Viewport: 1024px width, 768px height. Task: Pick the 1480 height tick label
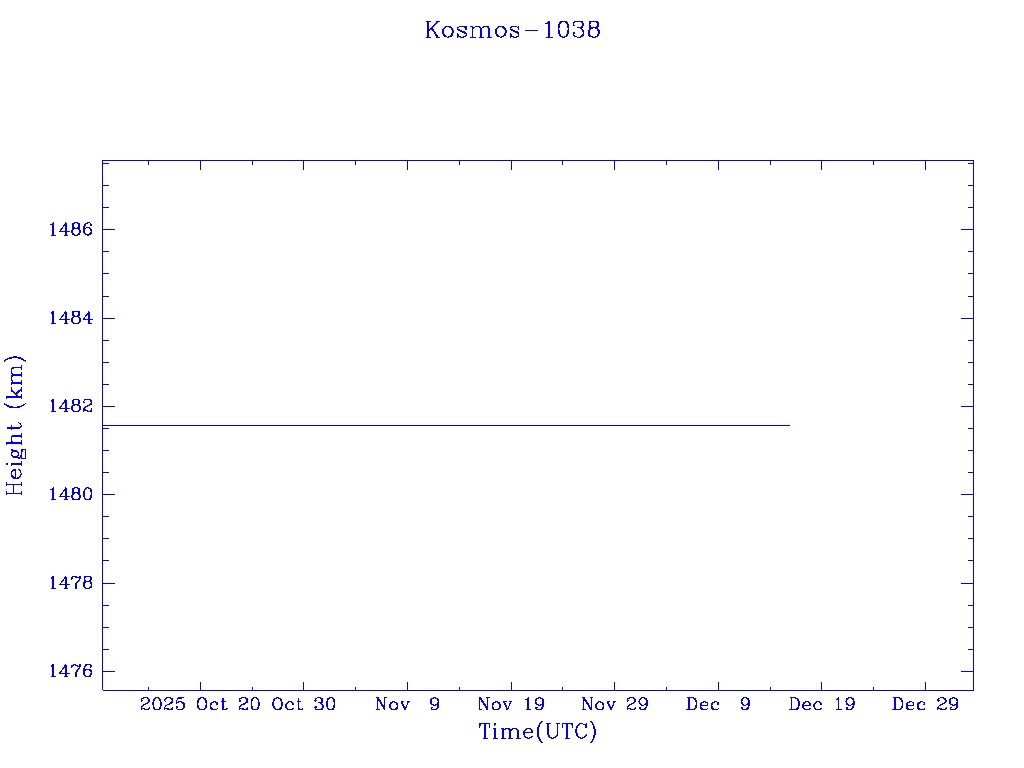point(70,495)
